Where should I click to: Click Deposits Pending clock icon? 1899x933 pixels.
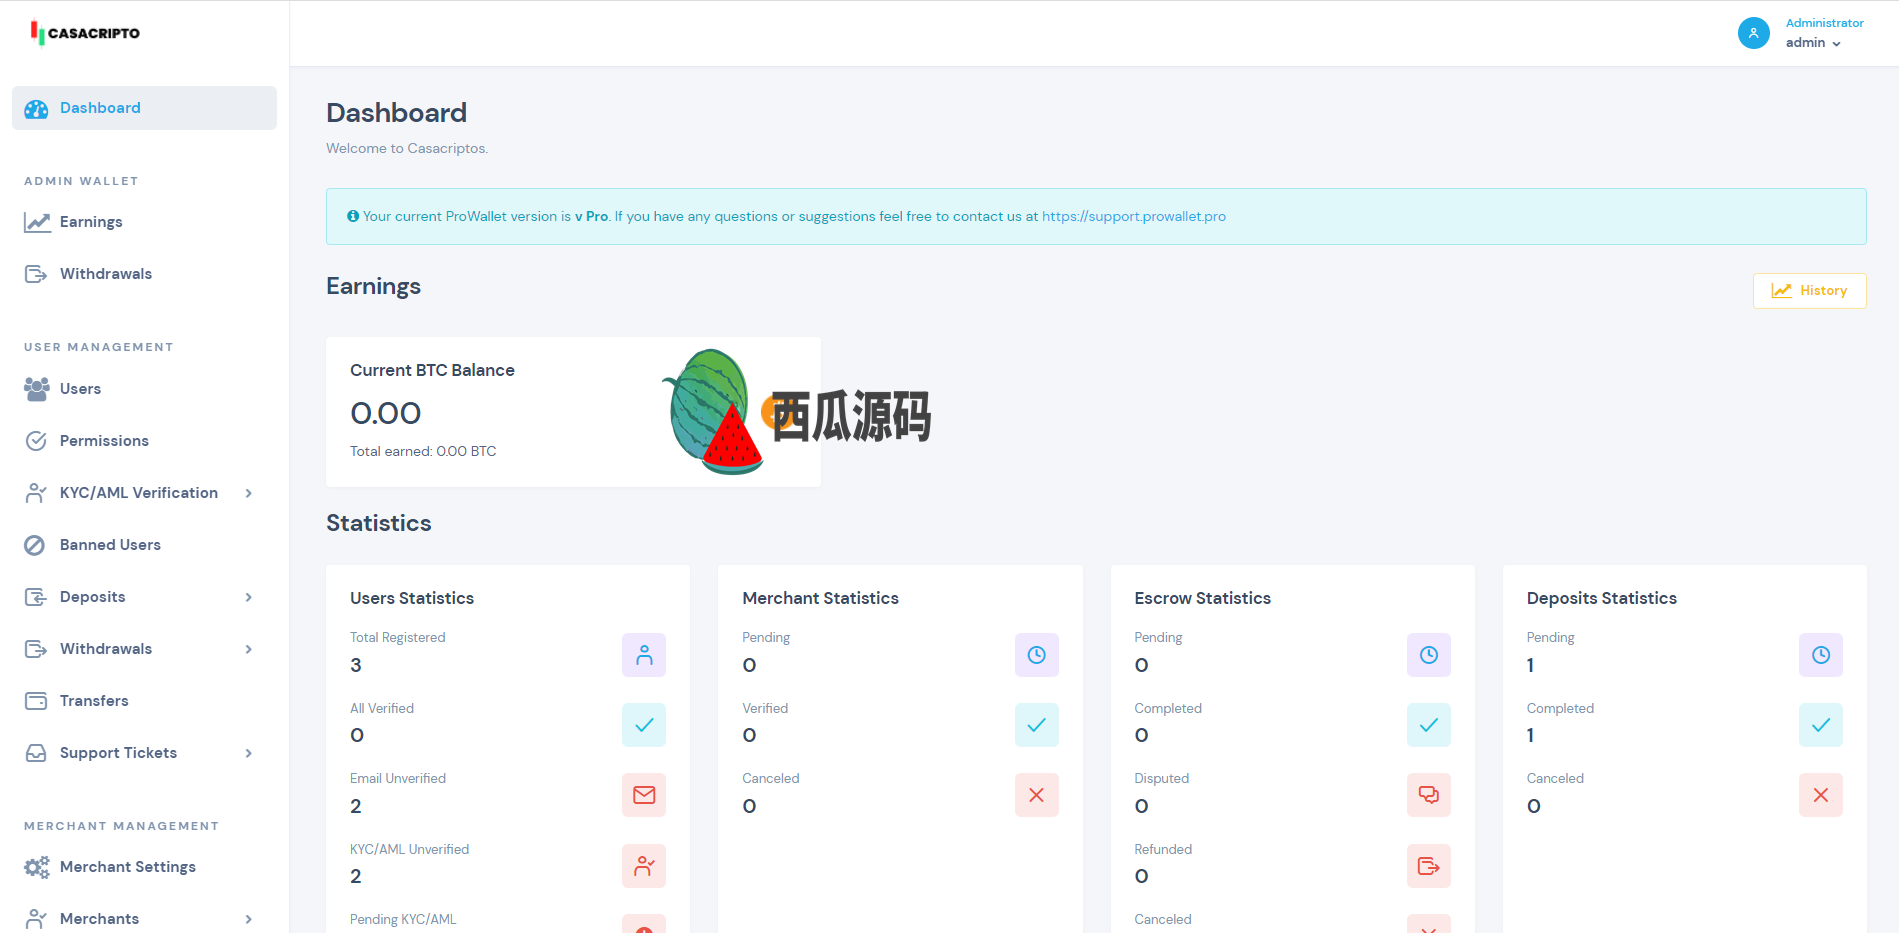(1821, 655)
